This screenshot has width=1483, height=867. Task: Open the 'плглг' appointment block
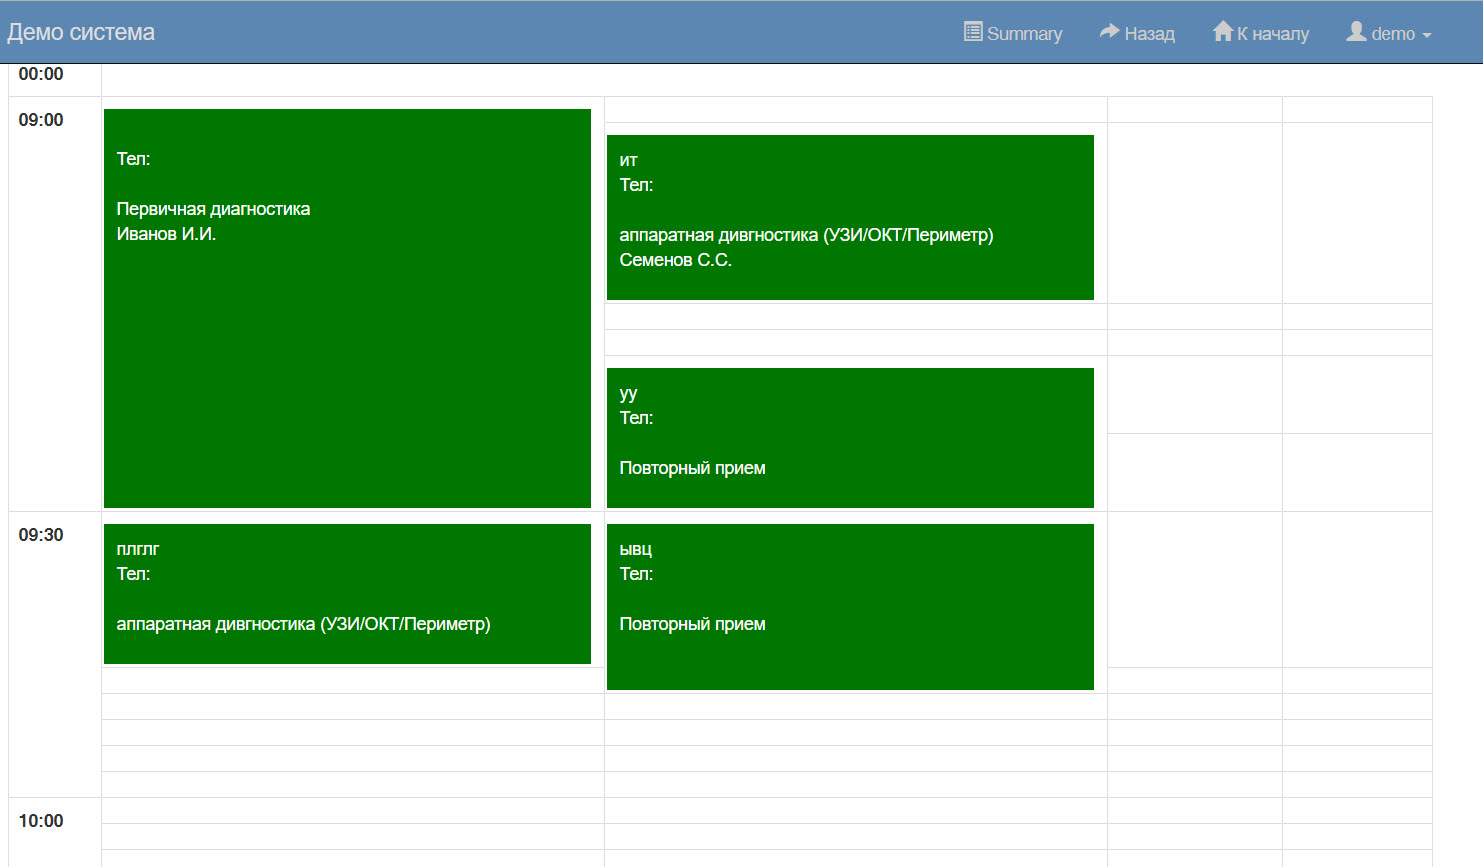(x=347, y=594)
